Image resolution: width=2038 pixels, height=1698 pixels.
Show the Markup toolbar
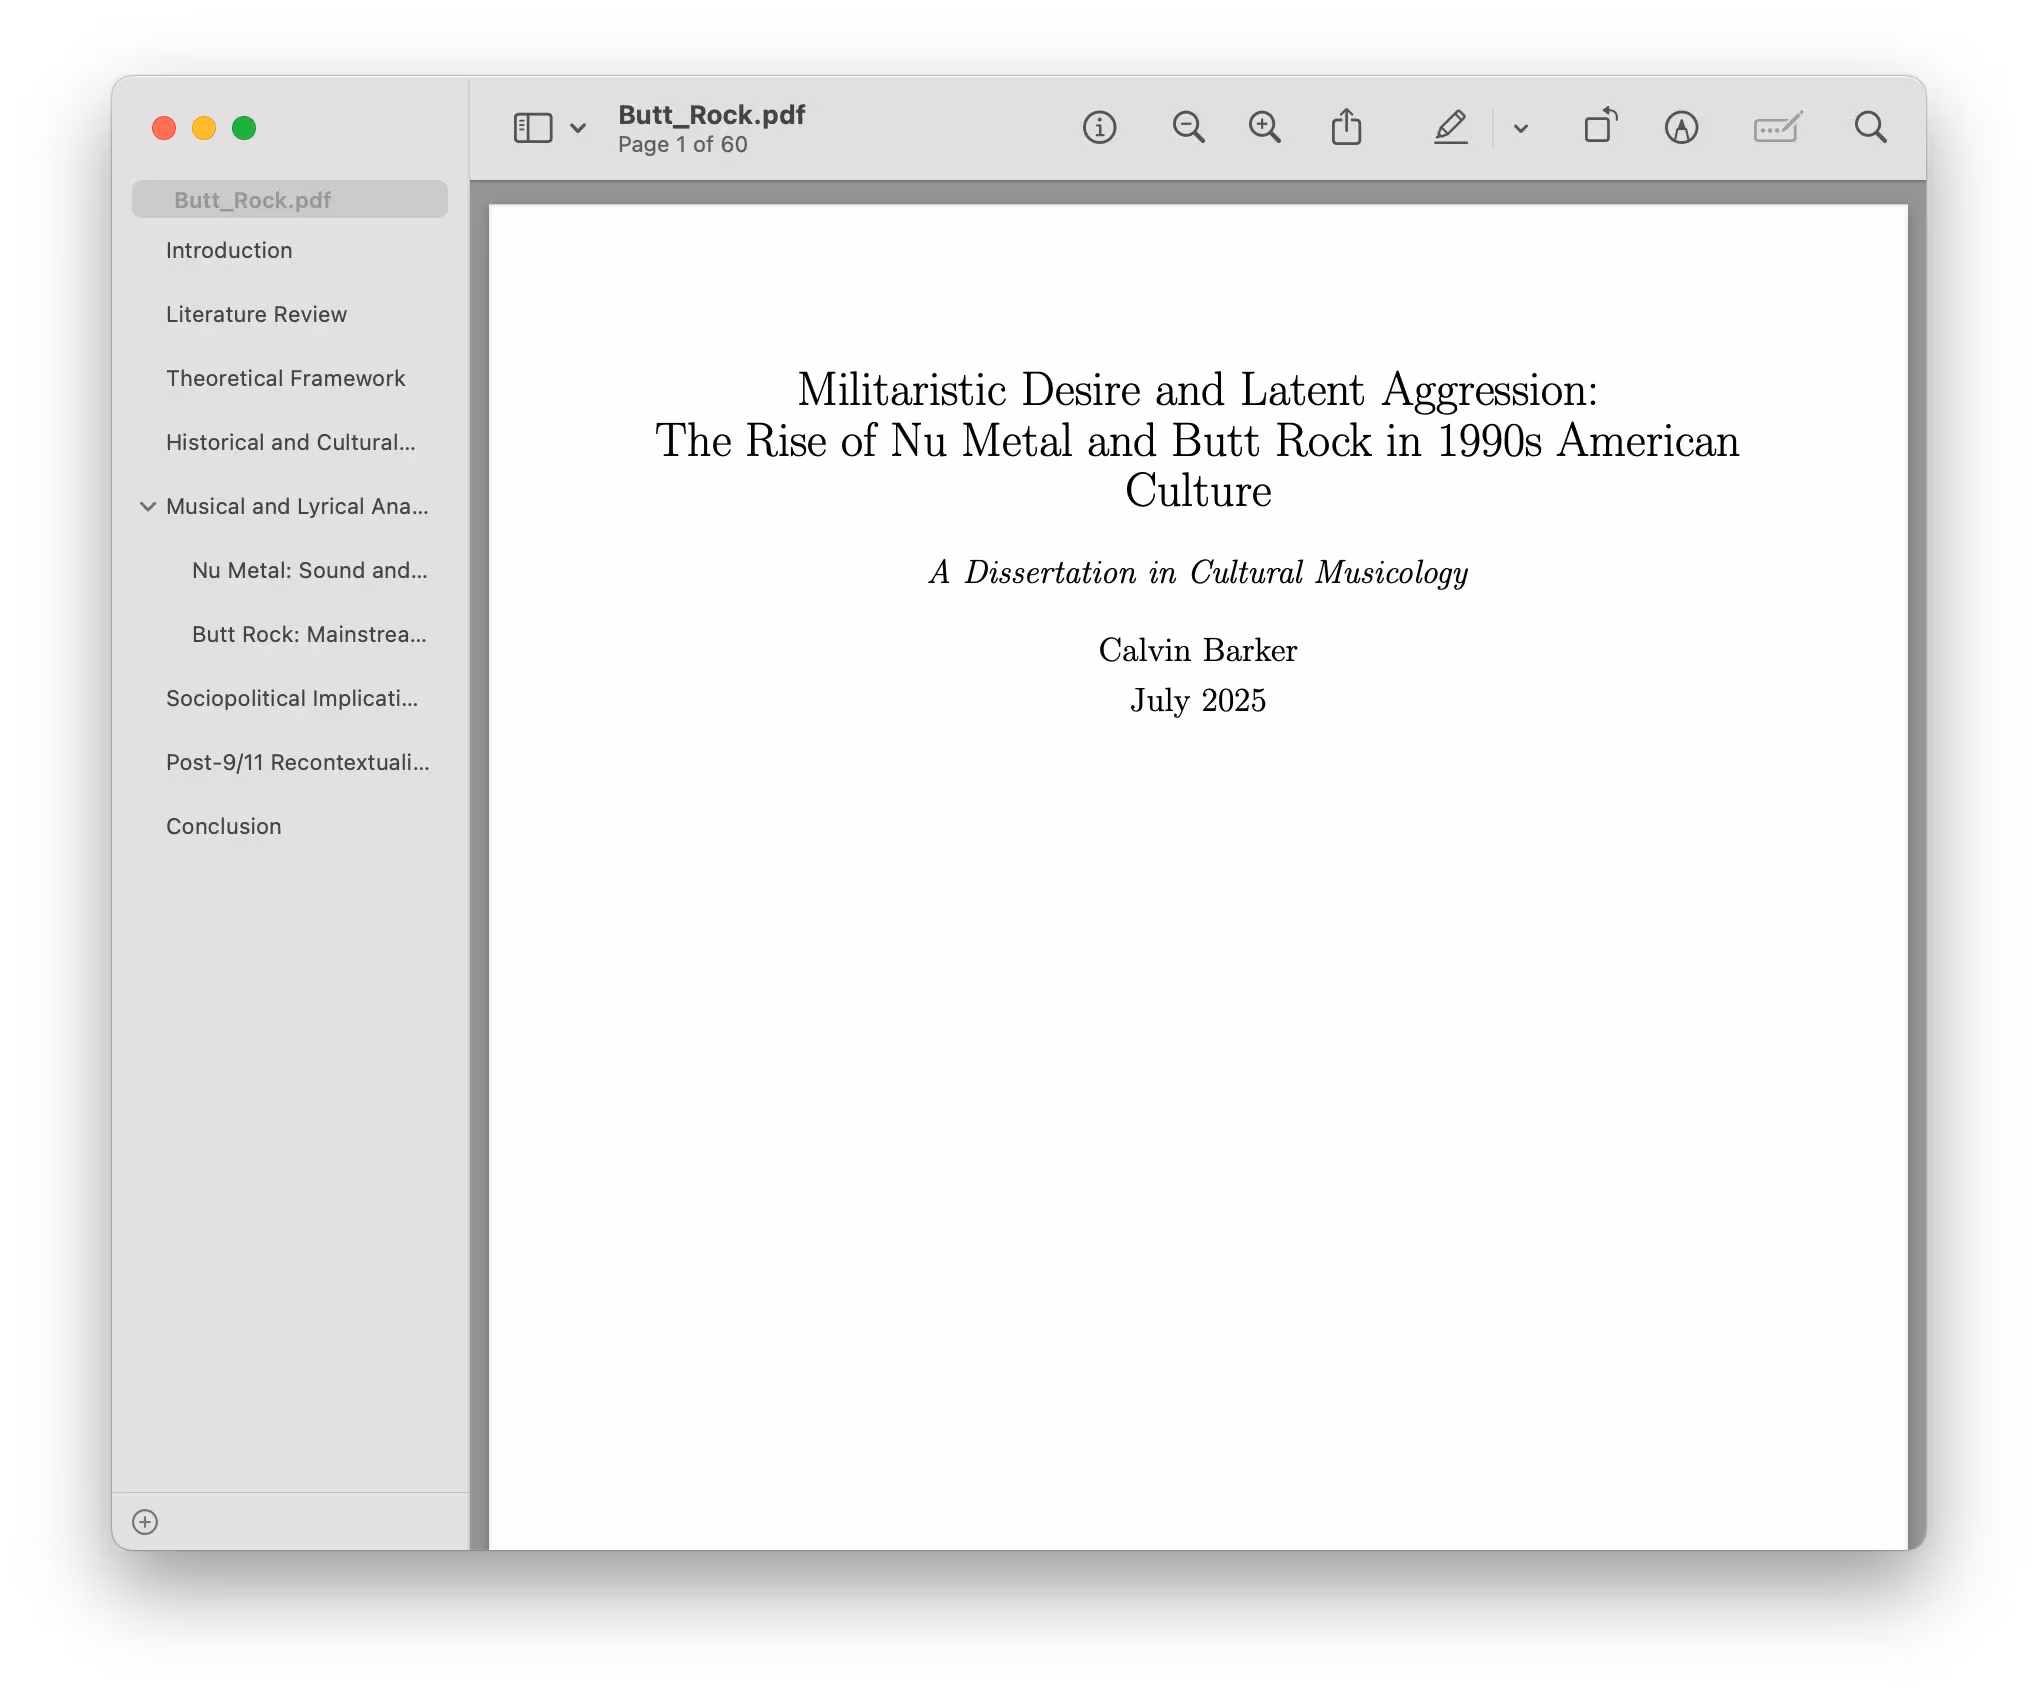pyautogui.click(x=1682, y=128)
